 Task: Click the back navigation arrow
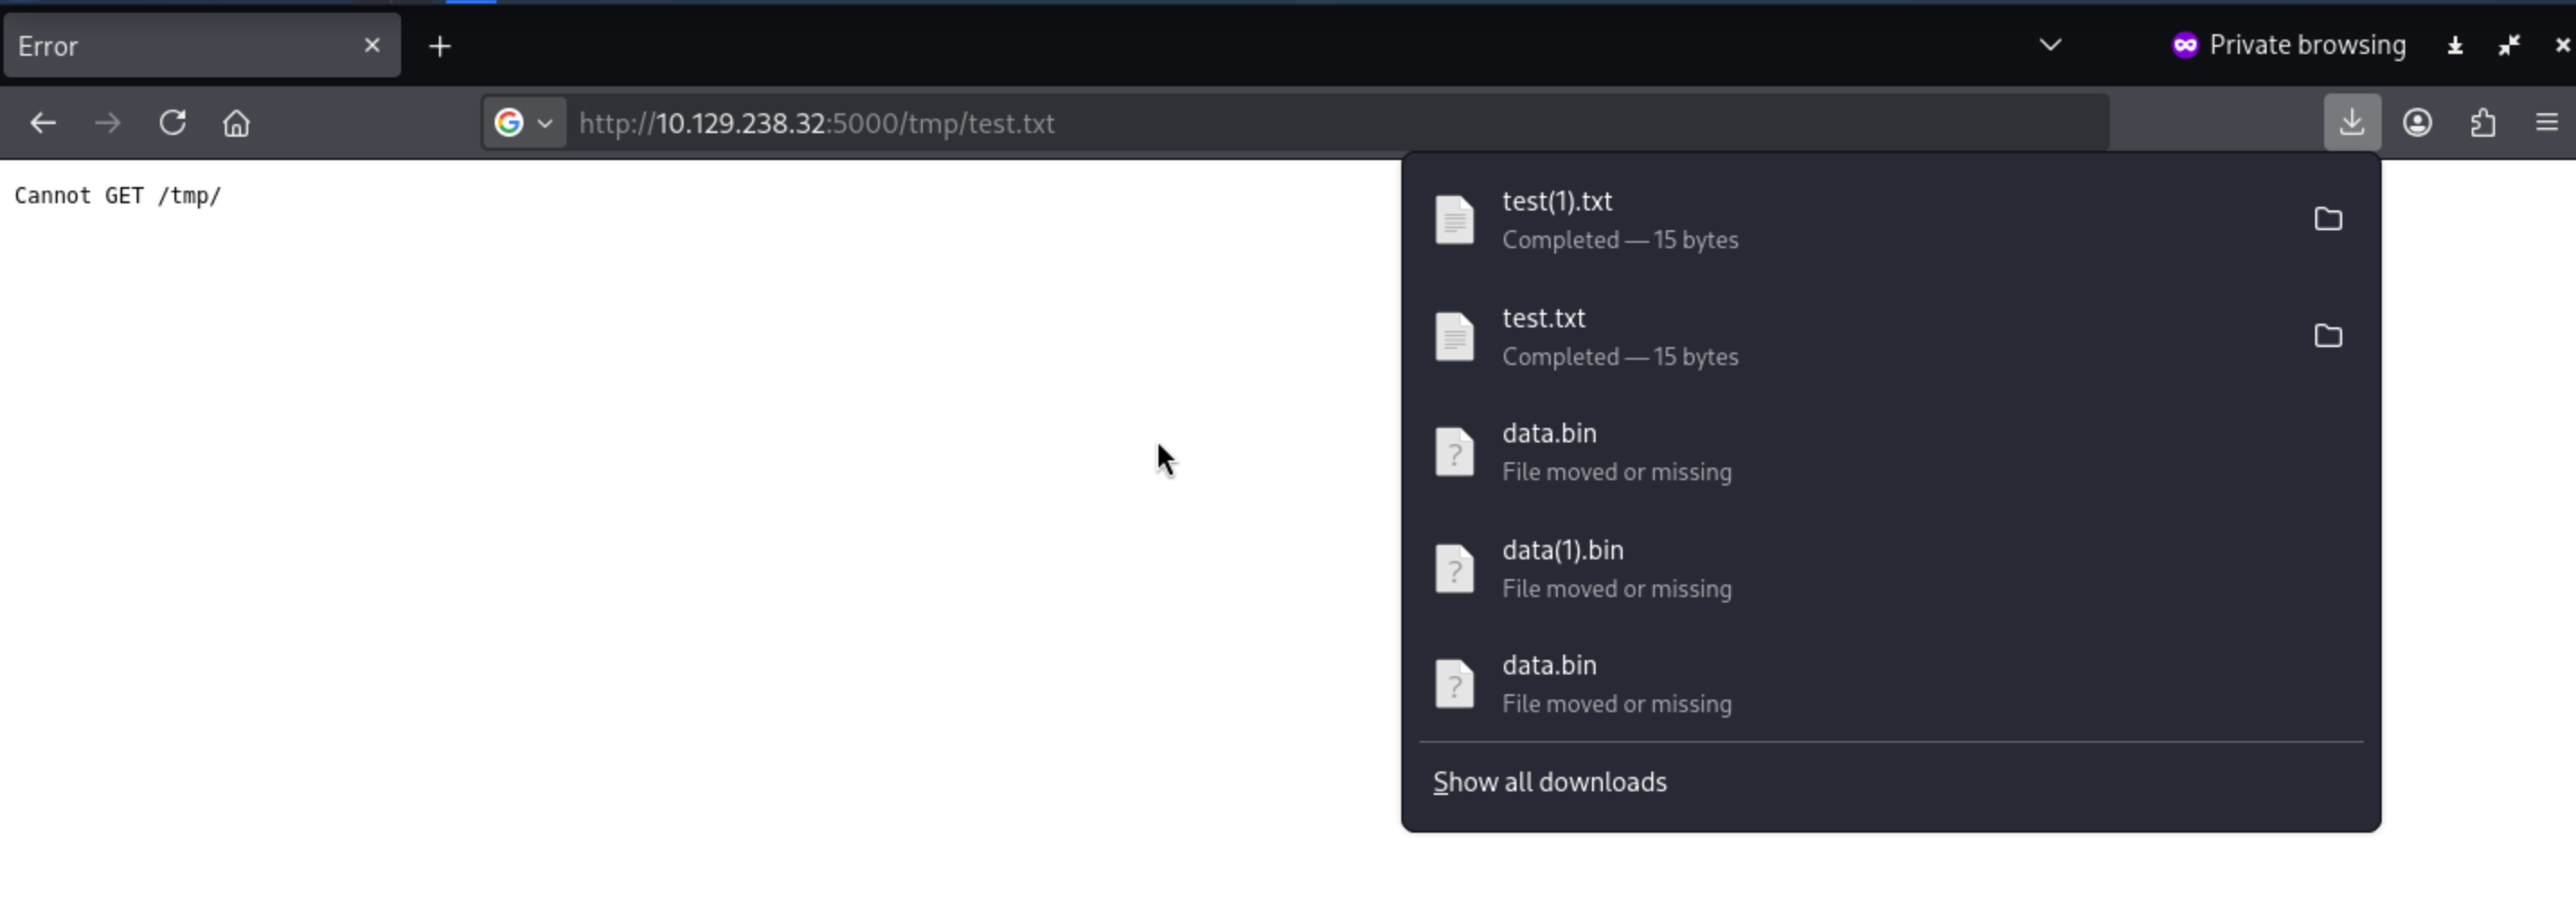(42, 123)
